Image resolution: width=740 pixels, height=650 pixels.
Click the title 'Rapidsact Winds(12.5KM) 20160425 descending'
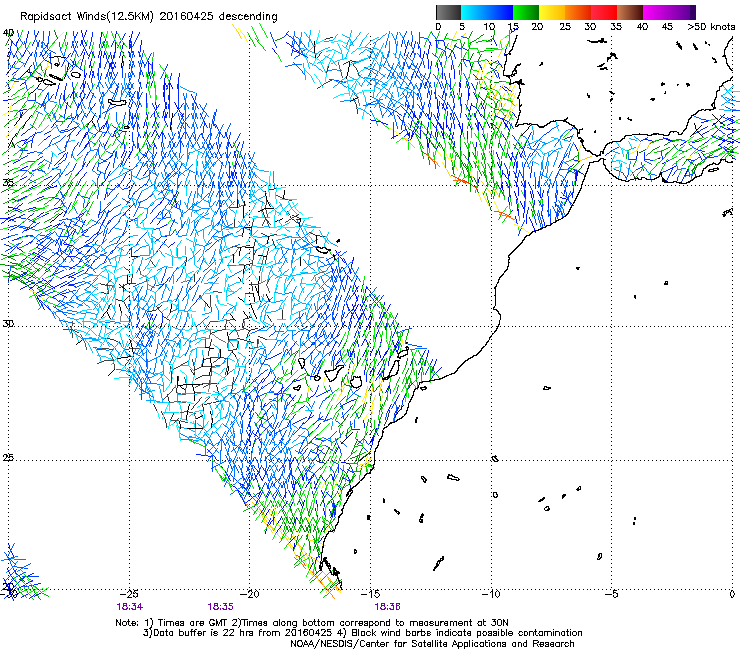[x=149, y=17]
